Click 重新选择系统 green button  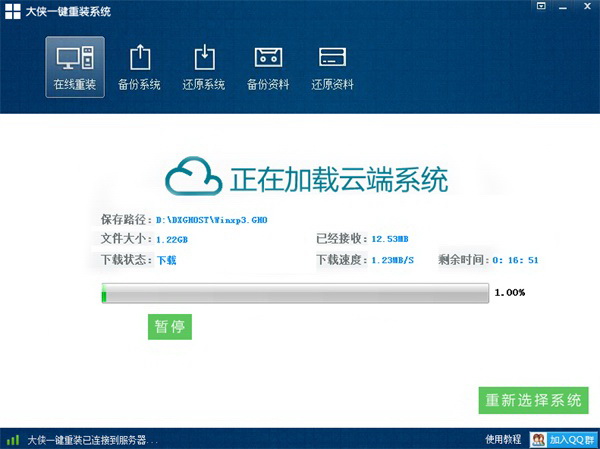click(x=533, y=400)
